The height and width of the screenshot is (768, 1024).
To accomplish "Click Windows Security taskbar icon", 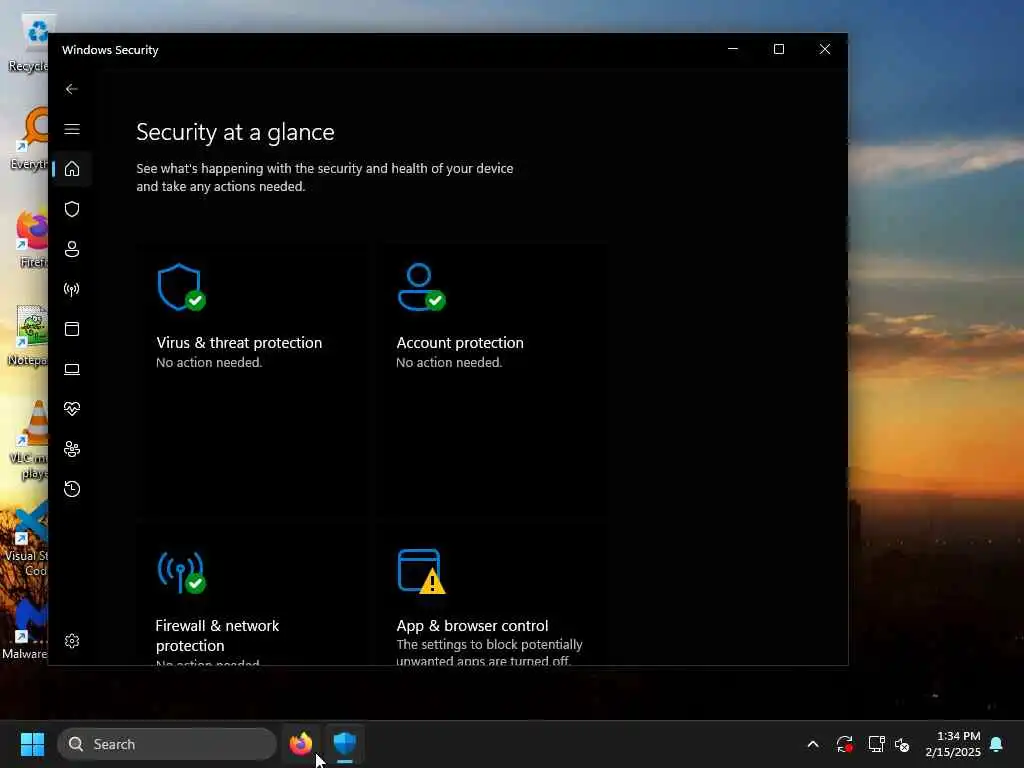I will click(345, 744).
